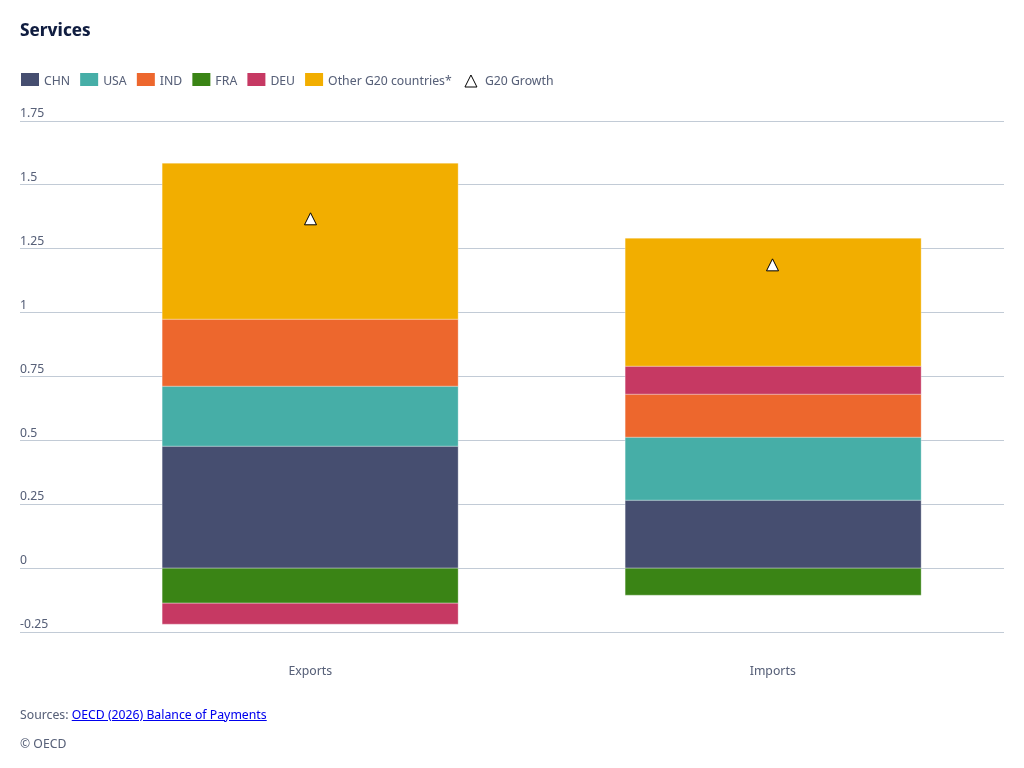Click the Exports axis label
The image size is (1024, 768).
coord(310,670)
